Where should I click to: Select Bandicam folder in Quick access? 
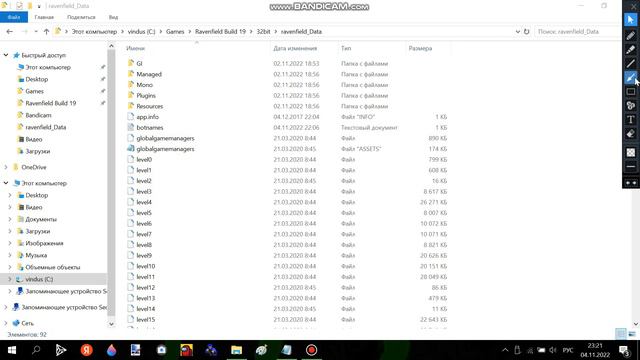(x=38, y=115)
